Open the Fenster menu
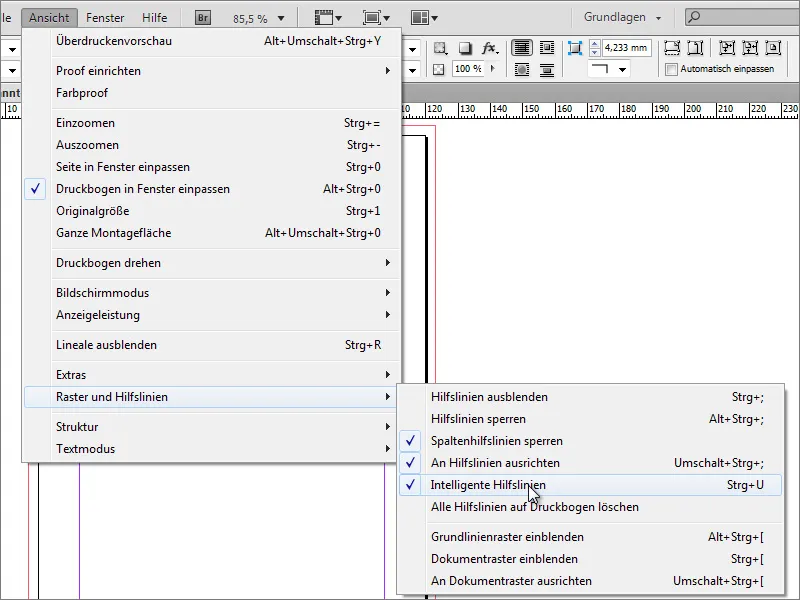 [105, 17]
